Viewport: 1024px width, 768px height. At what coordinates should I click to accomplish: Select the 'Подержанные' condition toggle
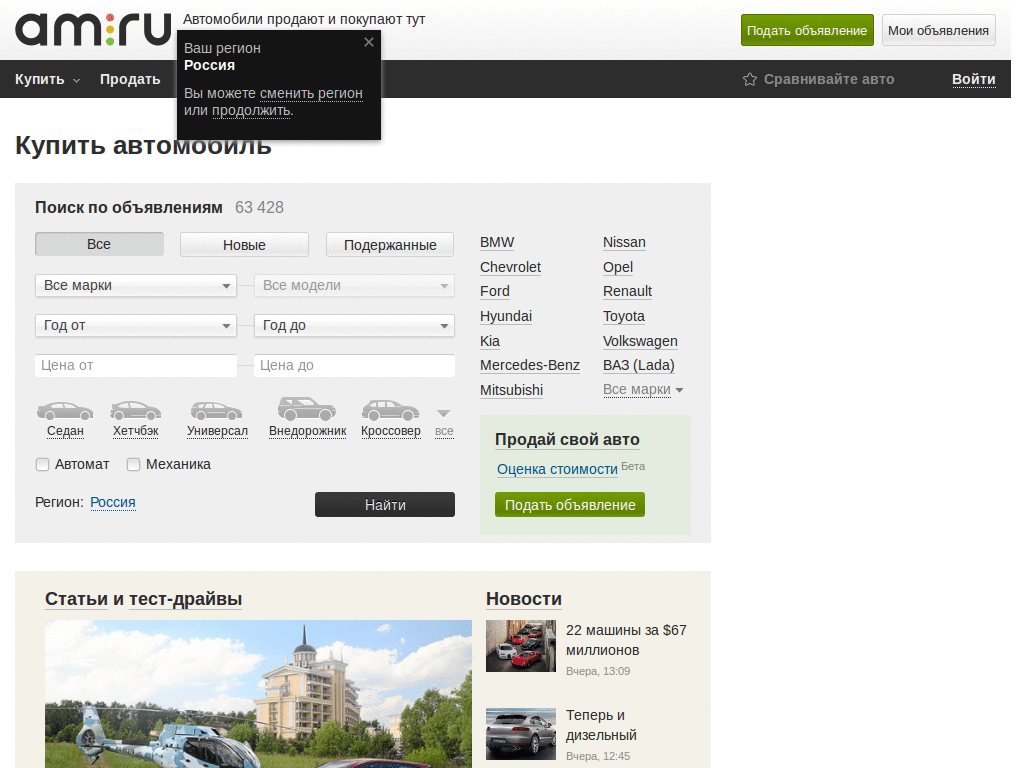[x=390, y=244]
